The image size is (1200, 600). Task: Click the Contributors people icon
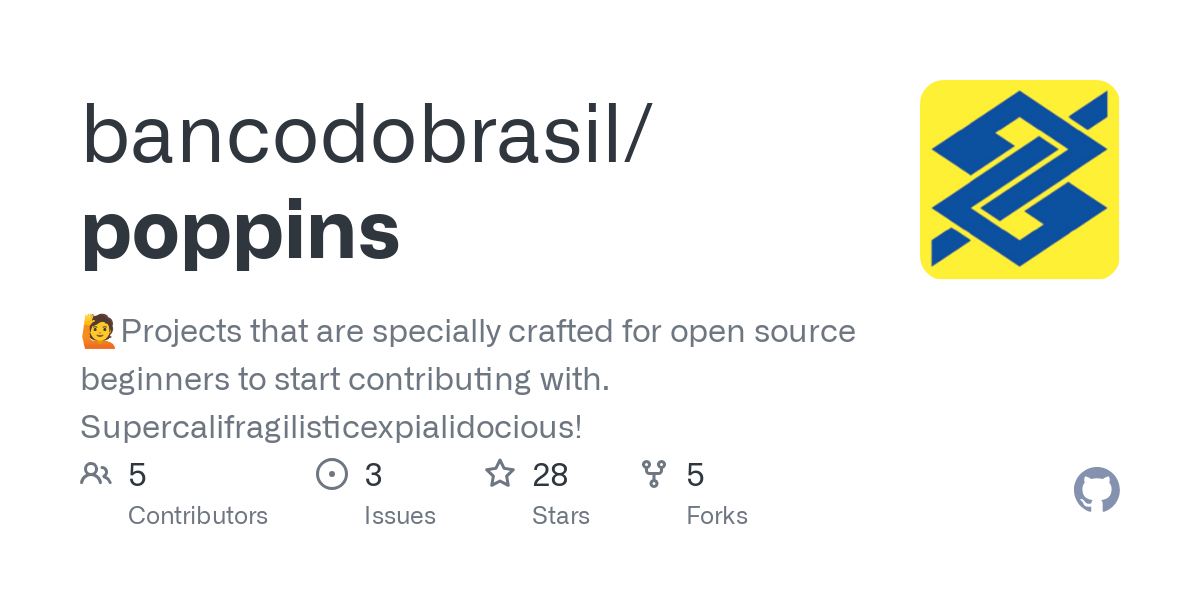tap(96, 474)
